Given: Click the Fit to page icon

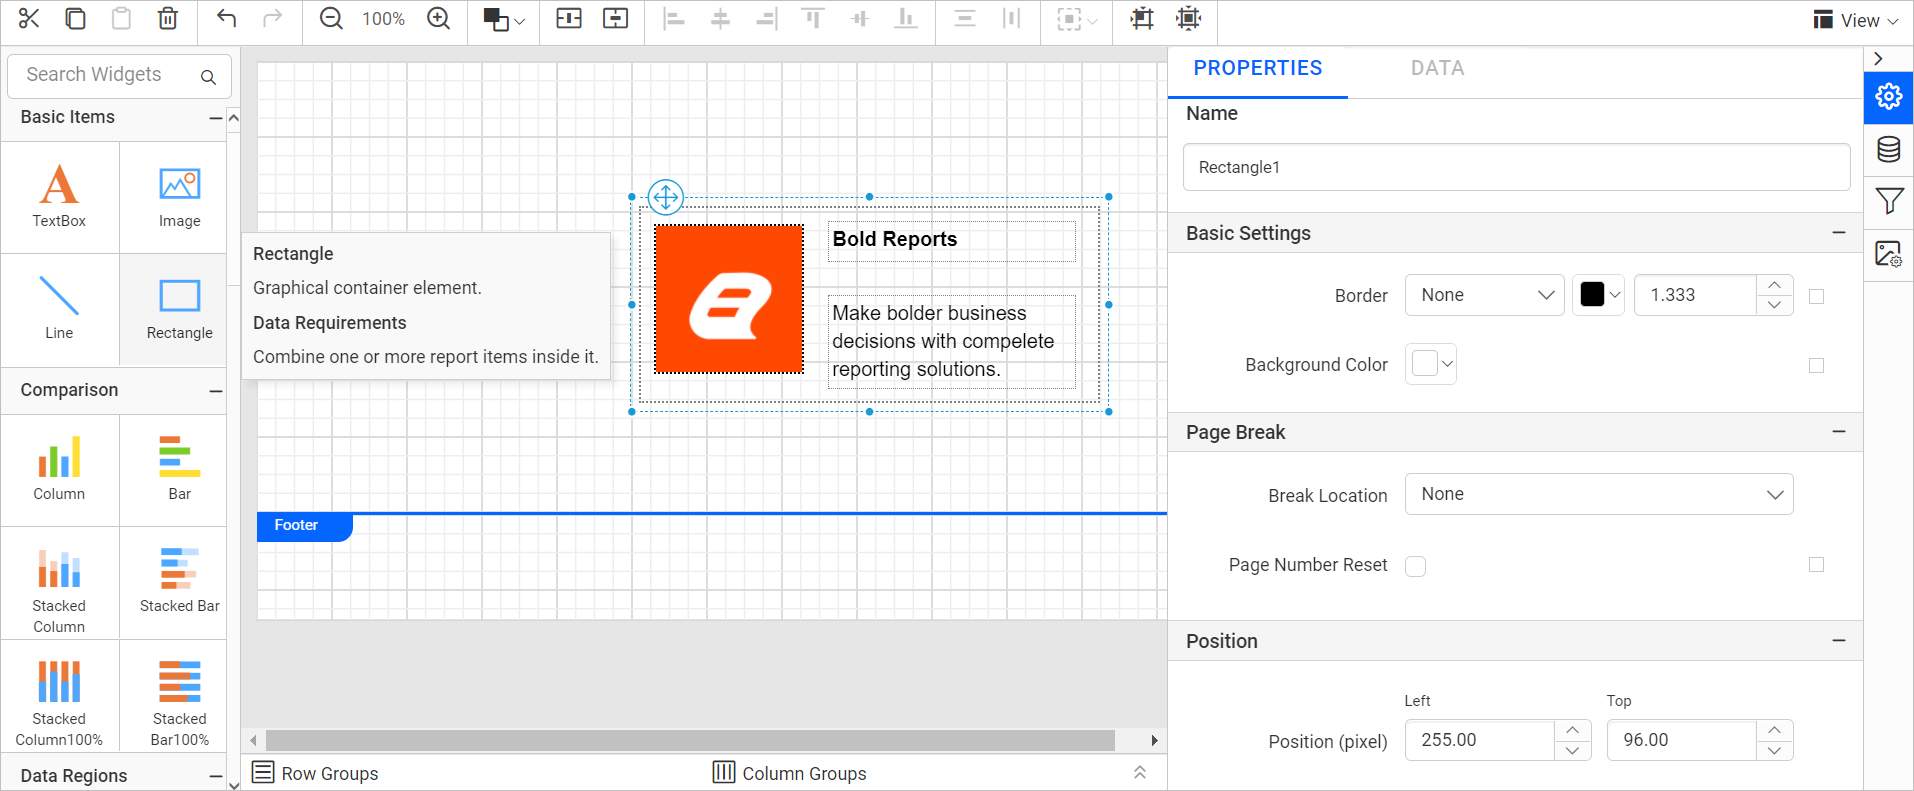Looking at the screenshot, I should pos(1142,19).
